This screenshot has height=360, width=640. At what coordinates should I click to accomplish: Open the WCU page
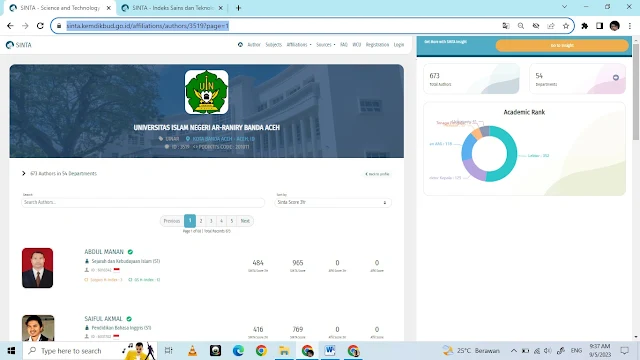click(356, 44)
